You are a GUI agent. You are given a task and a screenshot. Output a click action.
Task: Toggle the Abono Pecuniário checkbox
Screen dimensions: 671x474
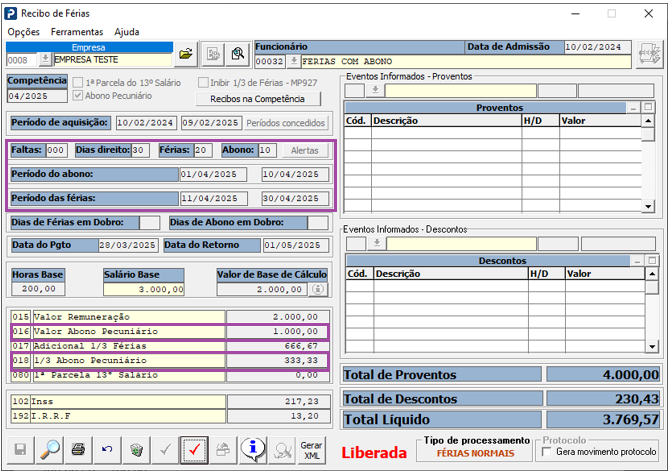point(78,95)
